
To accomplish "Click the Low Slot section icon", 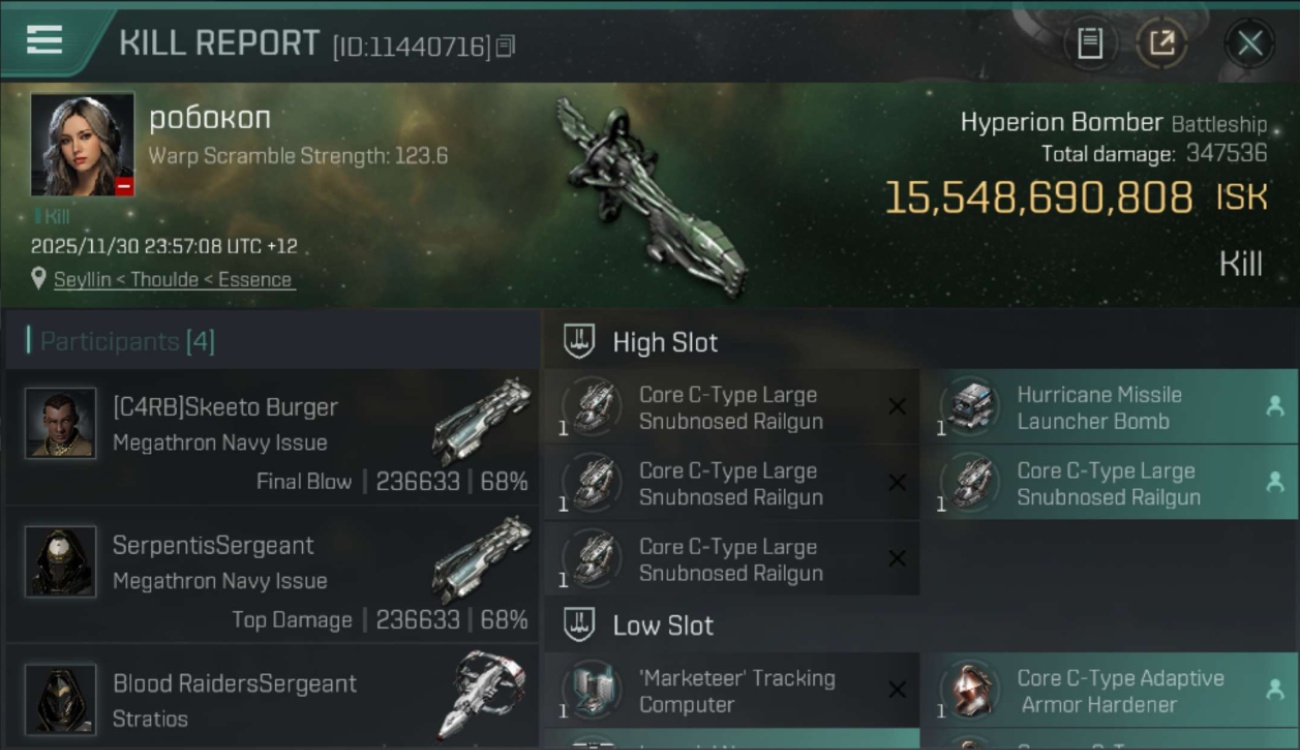I will click(579, 626).
